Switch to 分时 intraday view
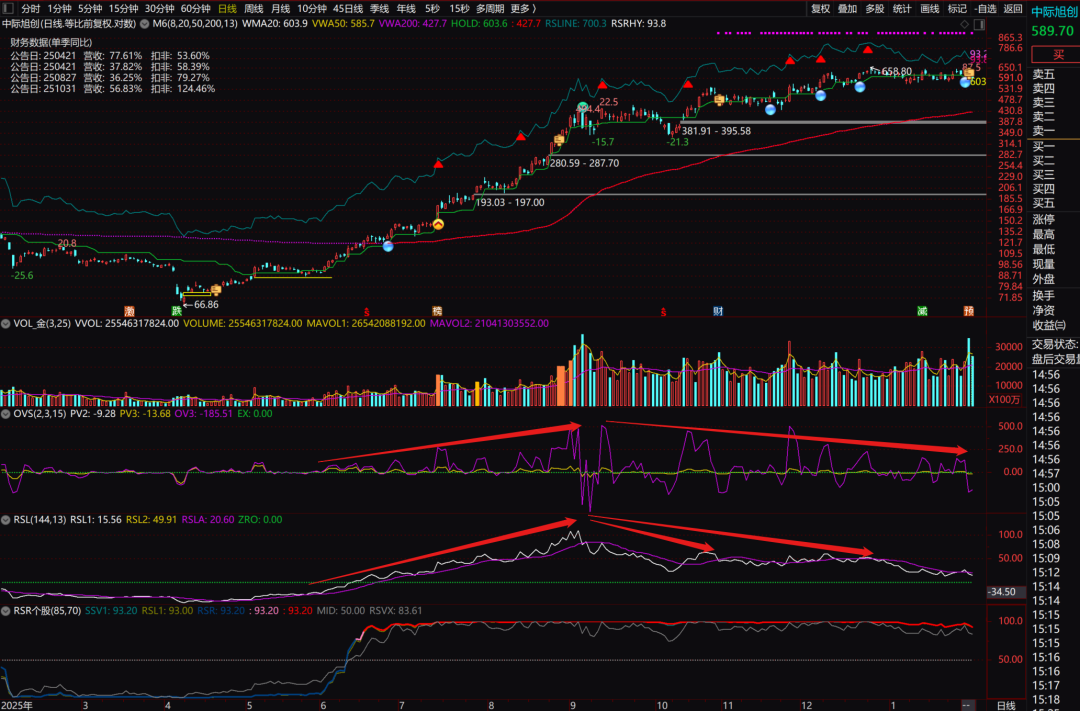This screenshot has width=1080, height=711. (x=30, y=9)
